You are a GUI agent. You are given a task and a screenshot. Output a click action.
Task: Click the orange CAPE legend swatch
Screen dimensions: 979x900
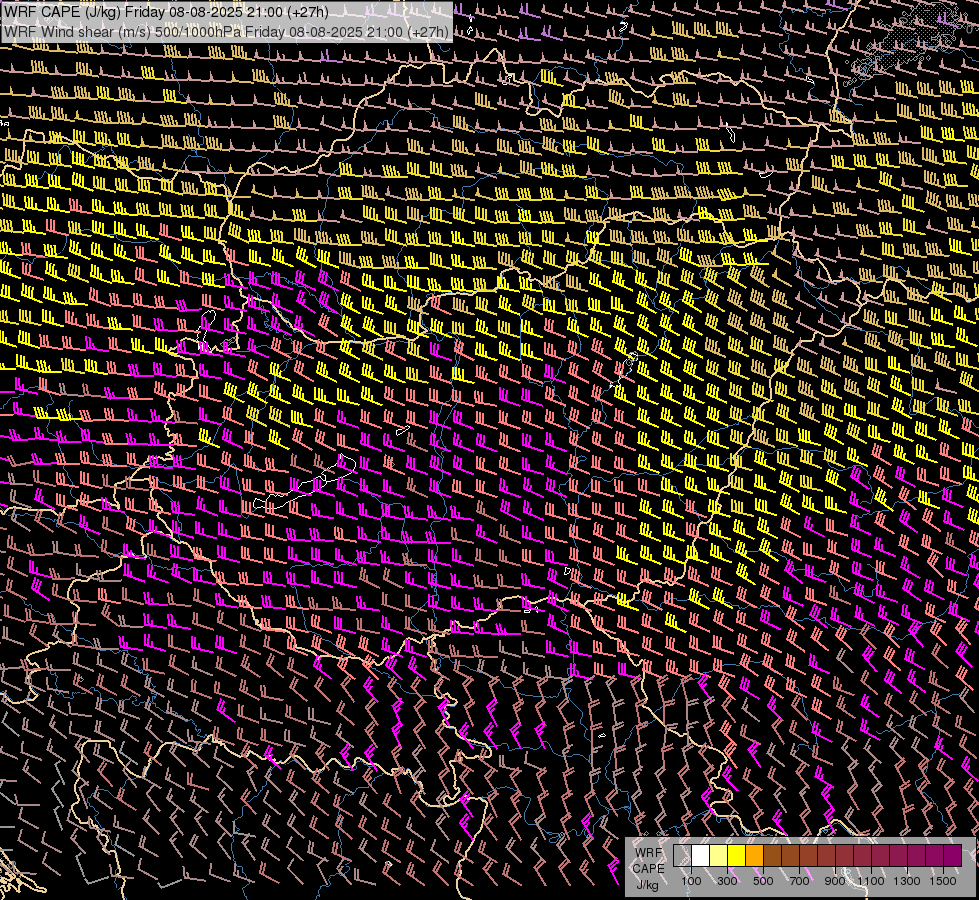pyautogui.click(x=754, y=855)
